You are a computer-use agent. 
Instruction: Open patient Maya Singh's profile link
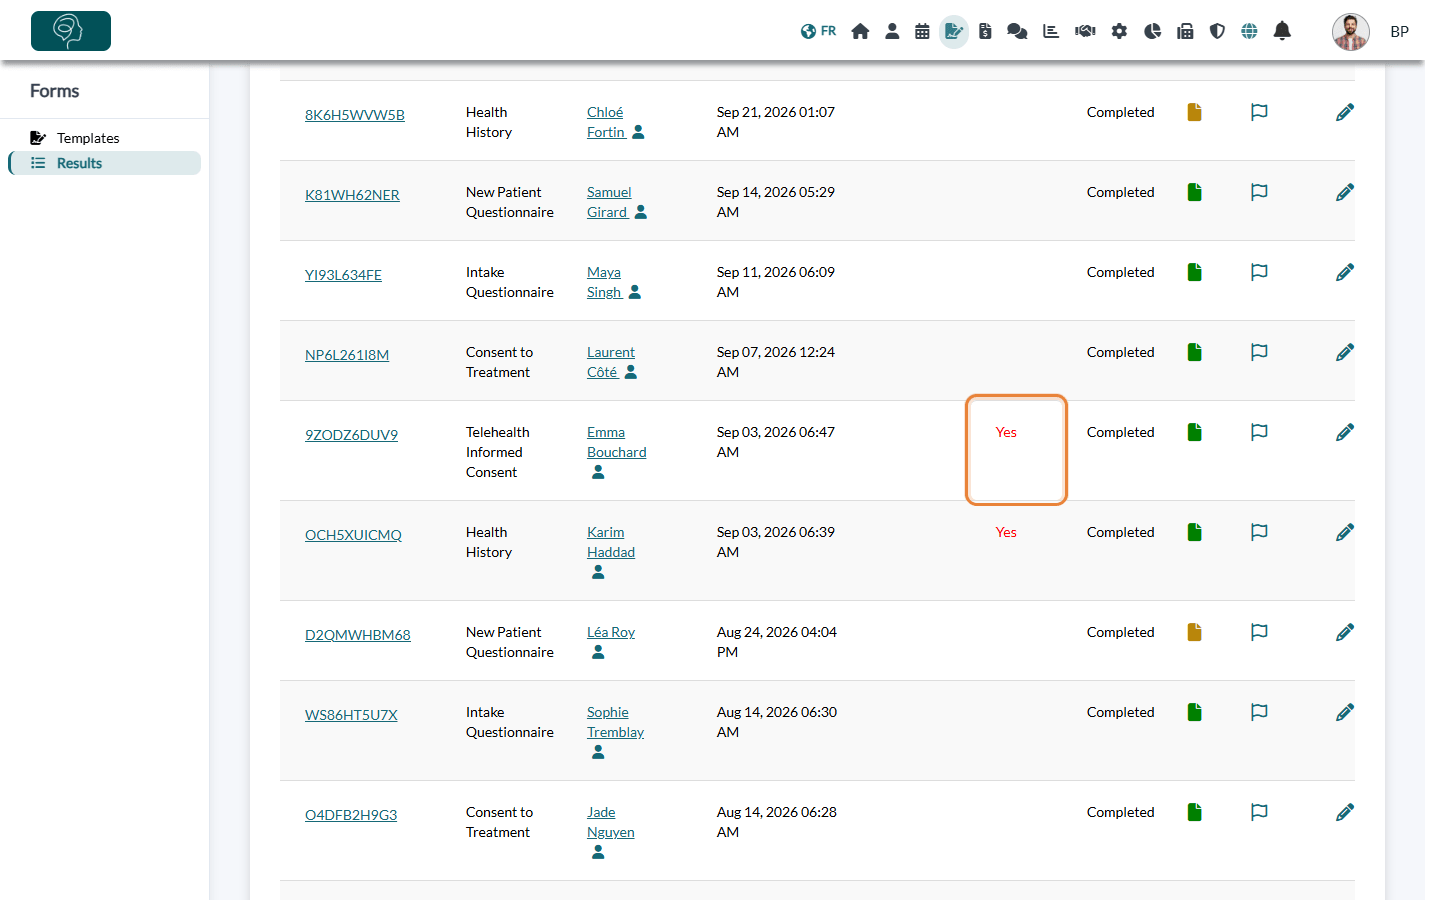[x=604, y=282]
